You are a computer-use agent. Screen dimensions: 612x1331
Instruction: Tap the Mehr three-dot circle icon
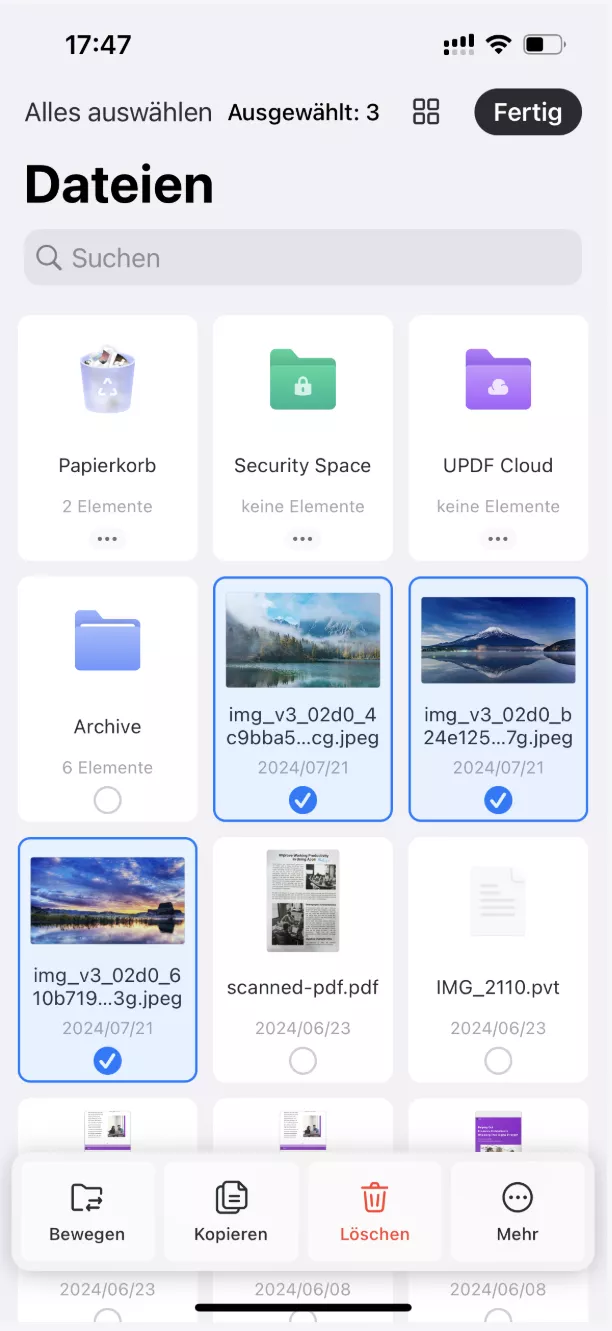pos(518,1196)
